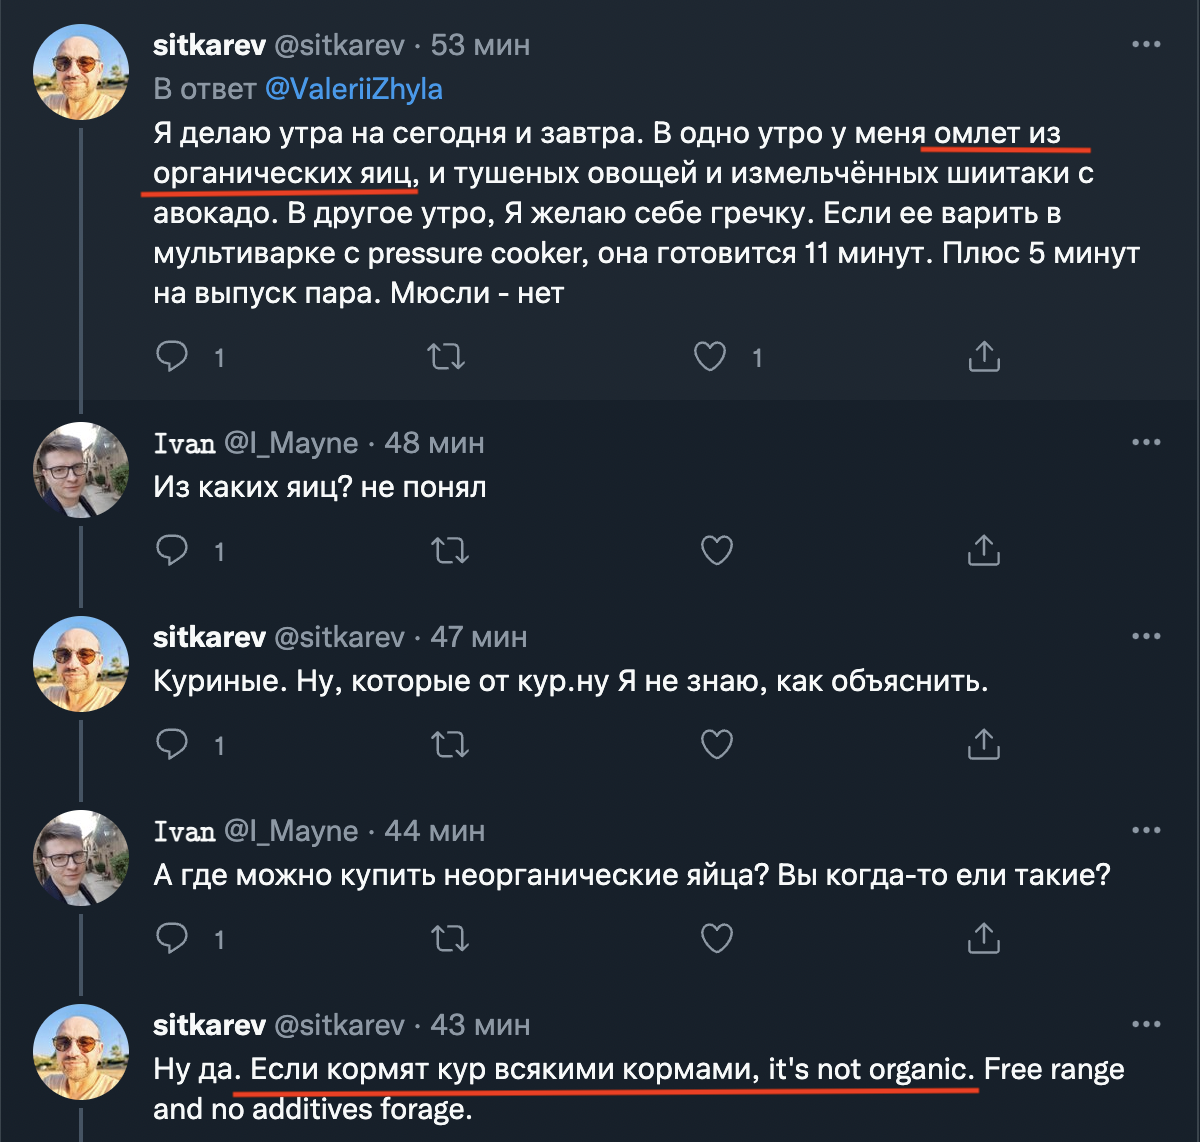Reply to sitkarev's "Куриные" tweet
The height and width of the screenshot is (1142, 1200).
(x=174, y=744)
